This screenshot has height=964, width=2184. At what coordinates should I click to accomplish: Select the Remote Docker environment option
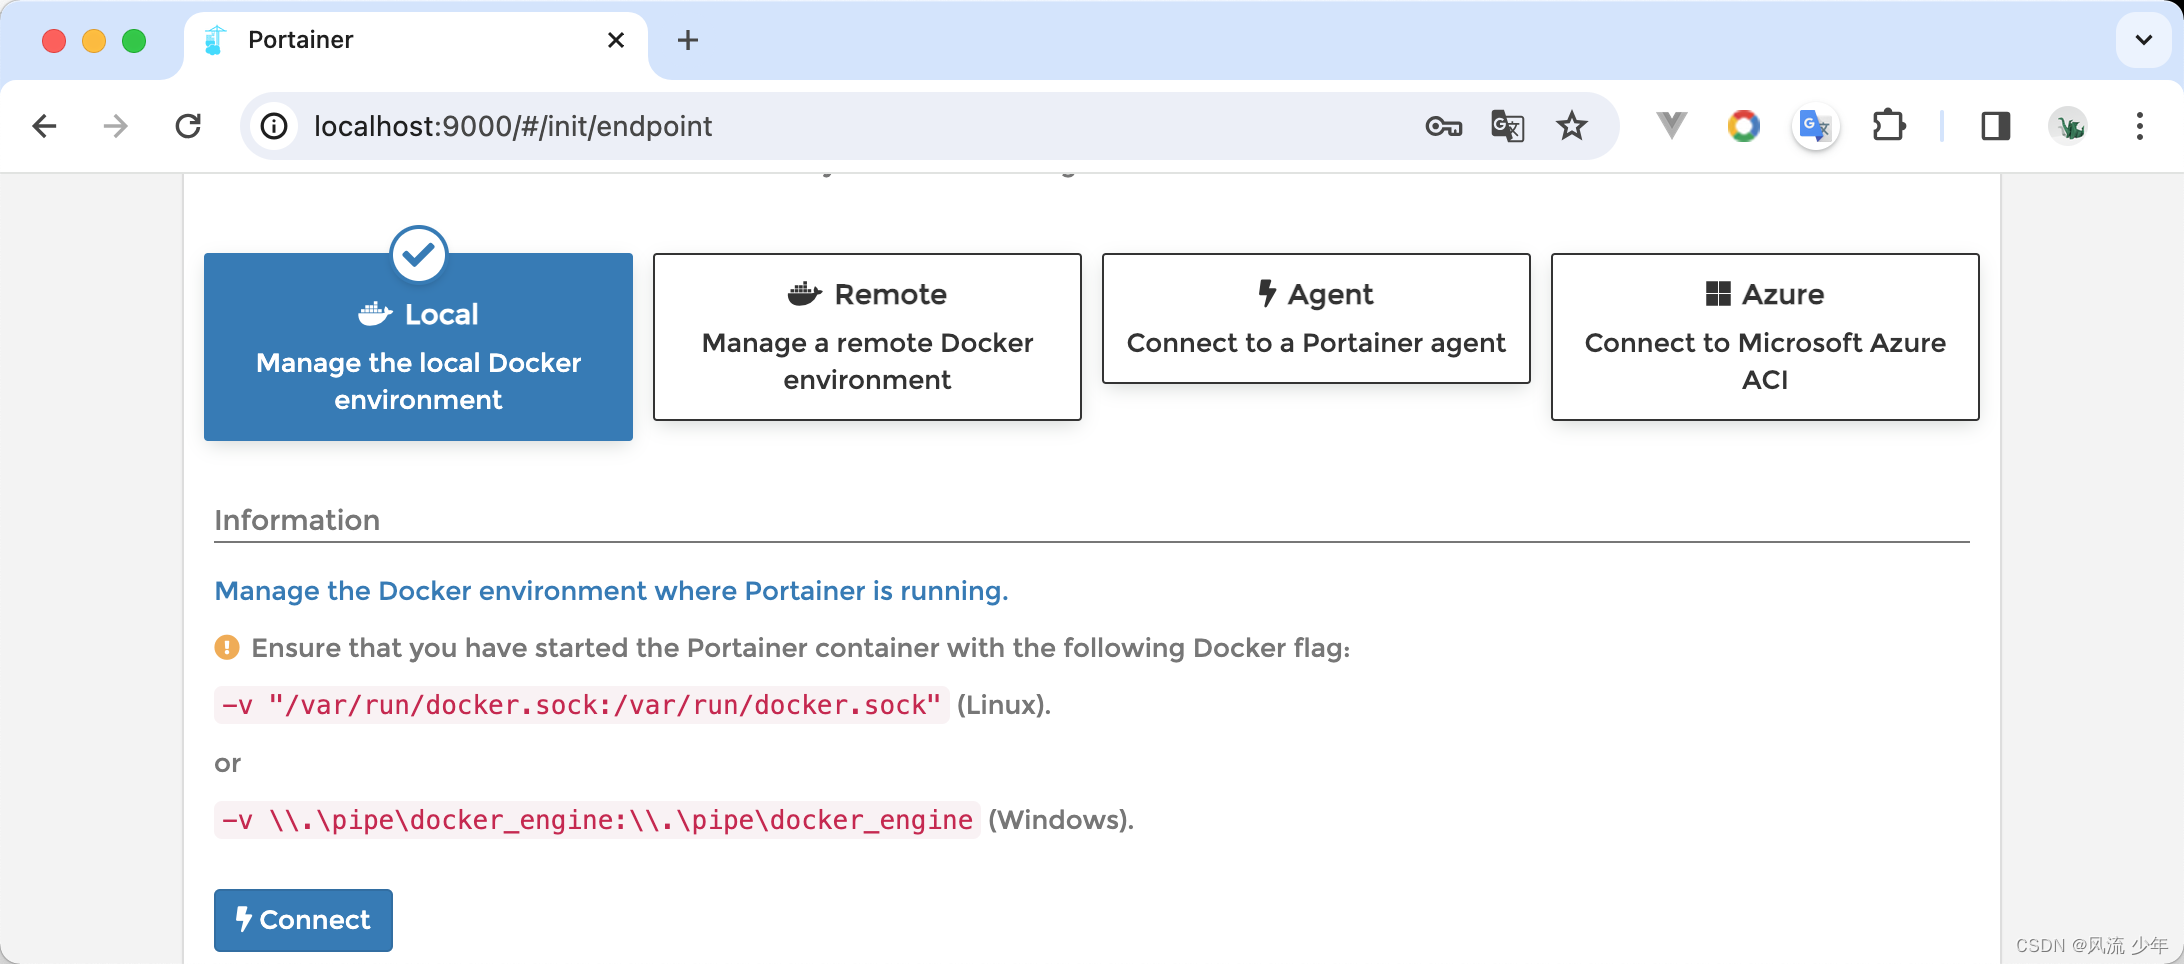867,337
